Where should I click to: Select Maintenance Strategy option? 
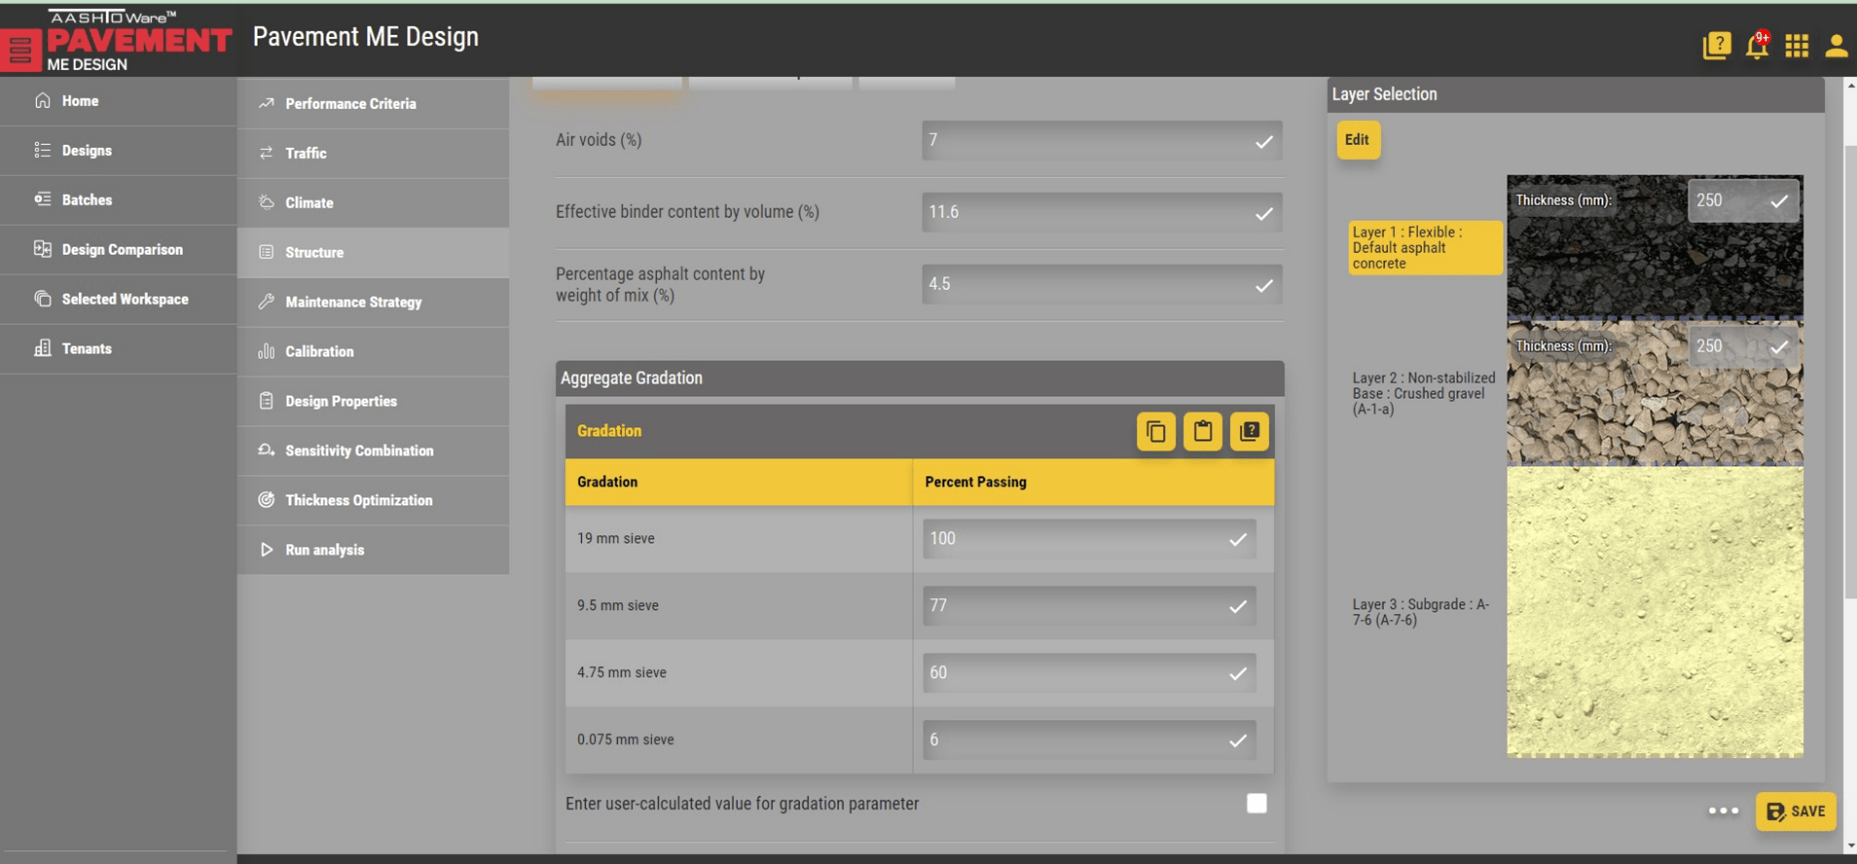[373, 302]
